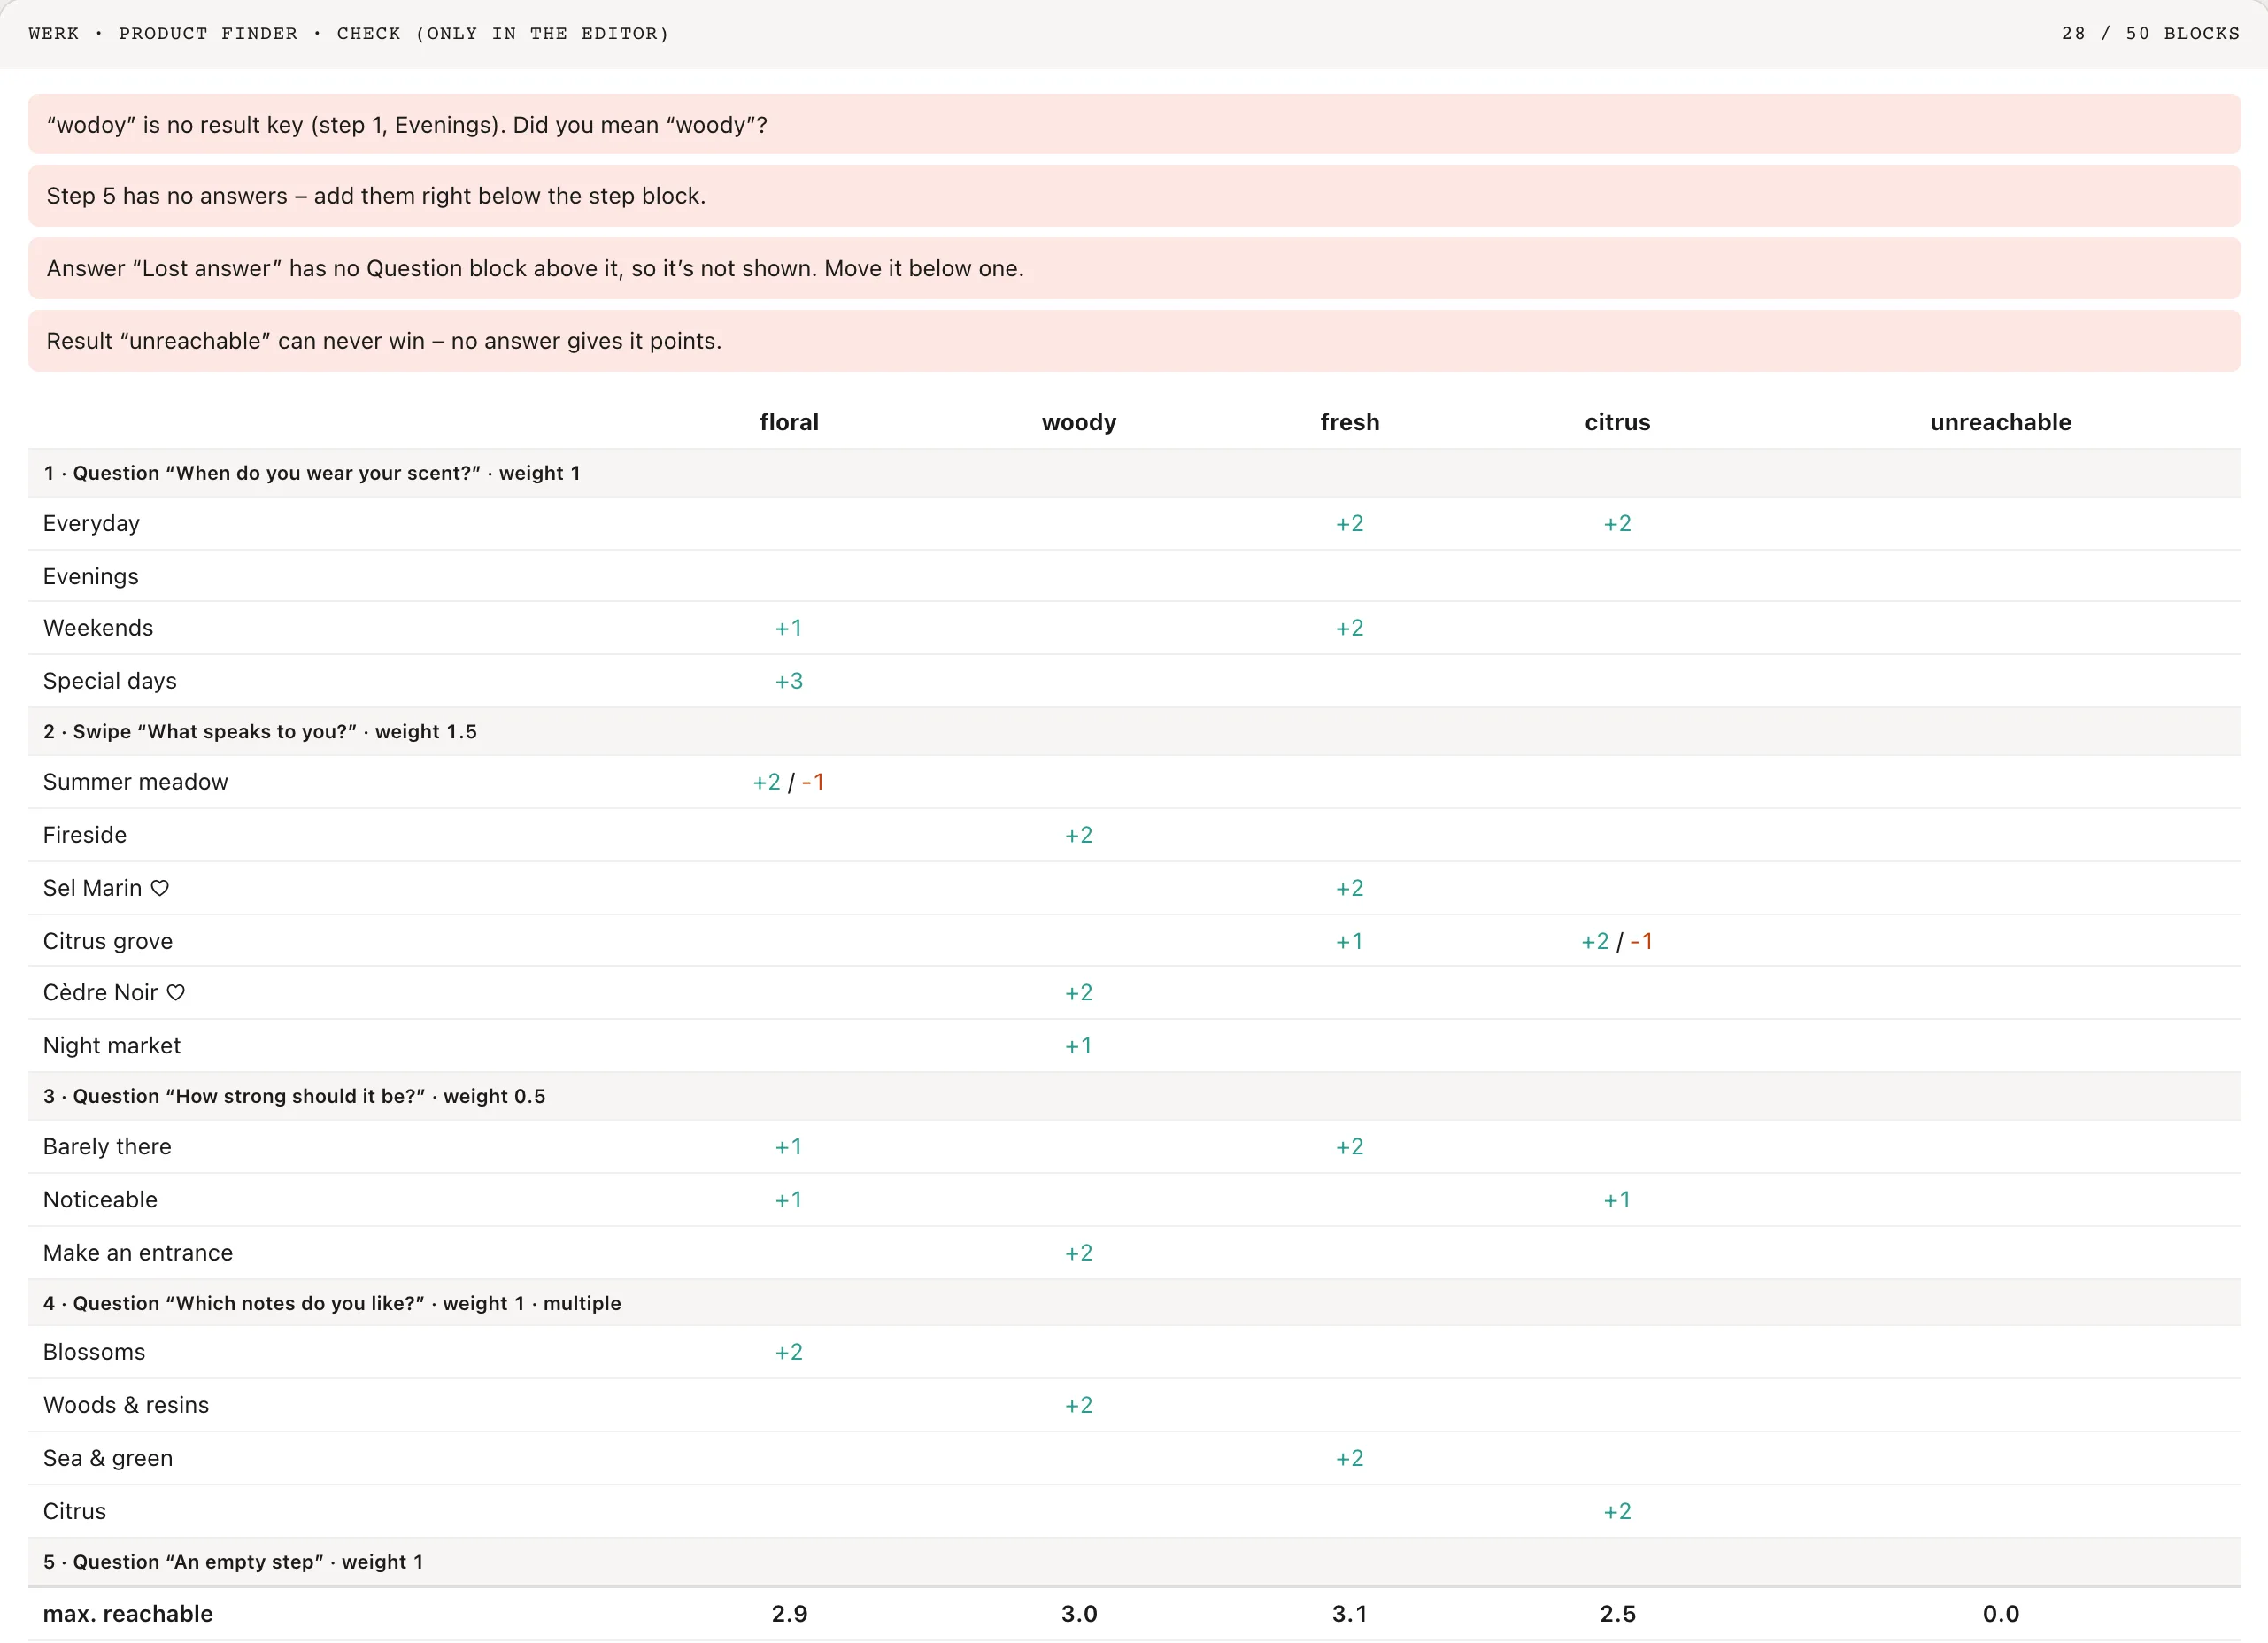Screen dimensions: 2268x1643
Task: Click the "unreachable" column header
Action: click(x=2000, y=422)
